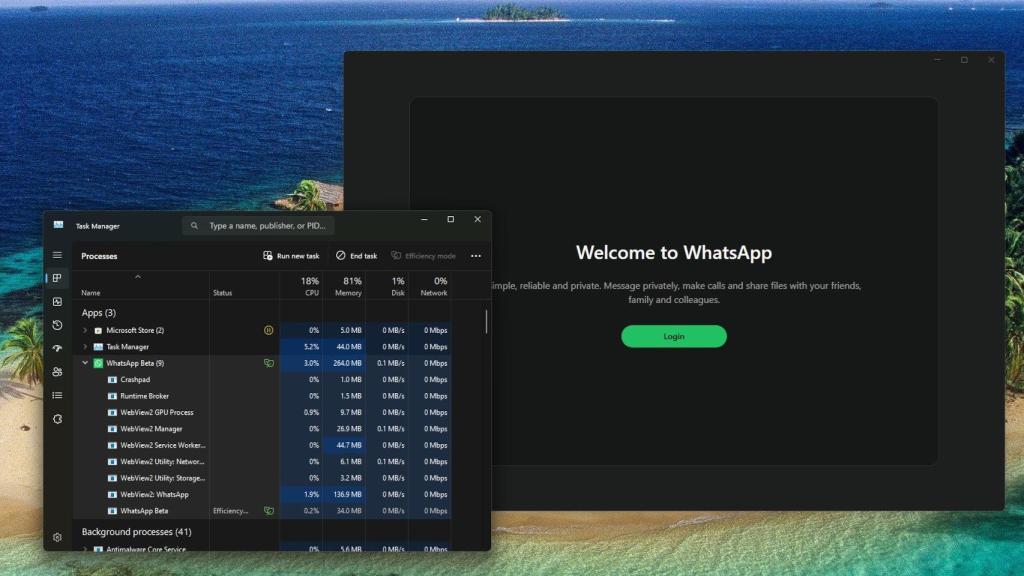1024x576 pixels.
Task: Click the process name search field
Action: [x=258, y=225]
